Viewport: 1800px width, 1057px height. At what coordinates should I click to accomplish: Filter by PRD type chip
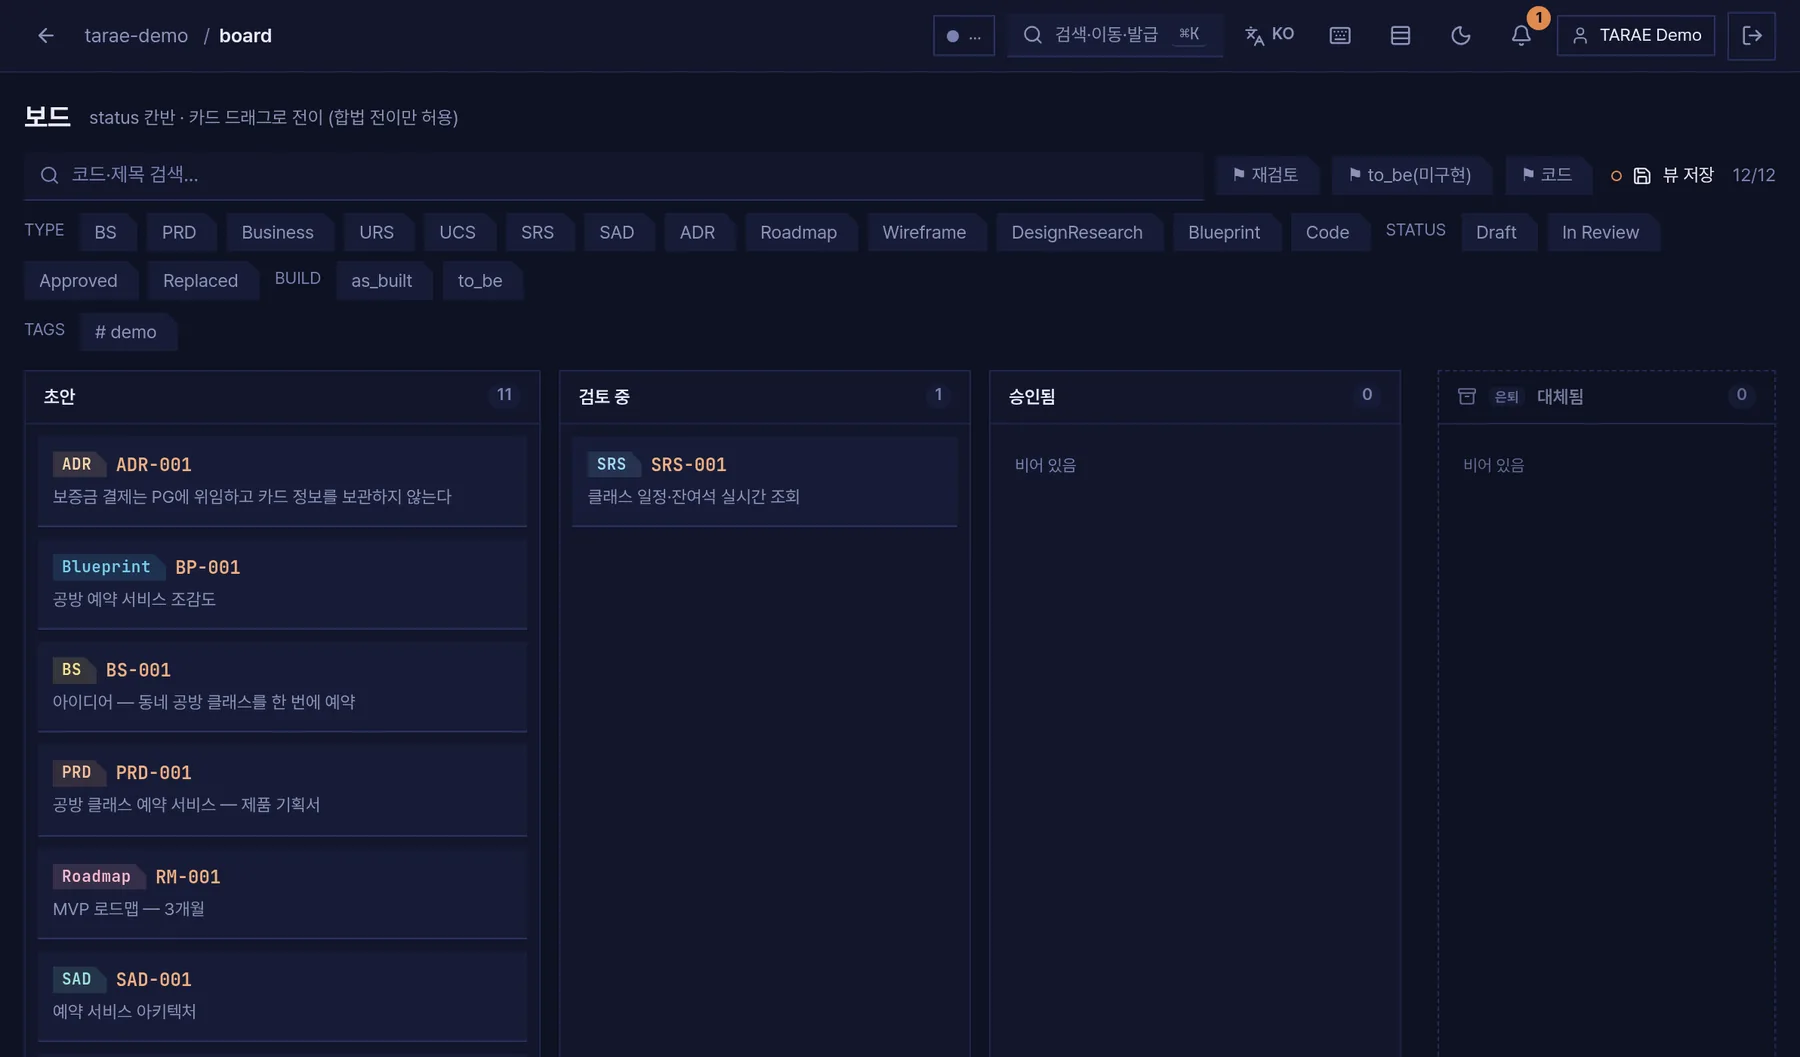[x=179, y=232]
